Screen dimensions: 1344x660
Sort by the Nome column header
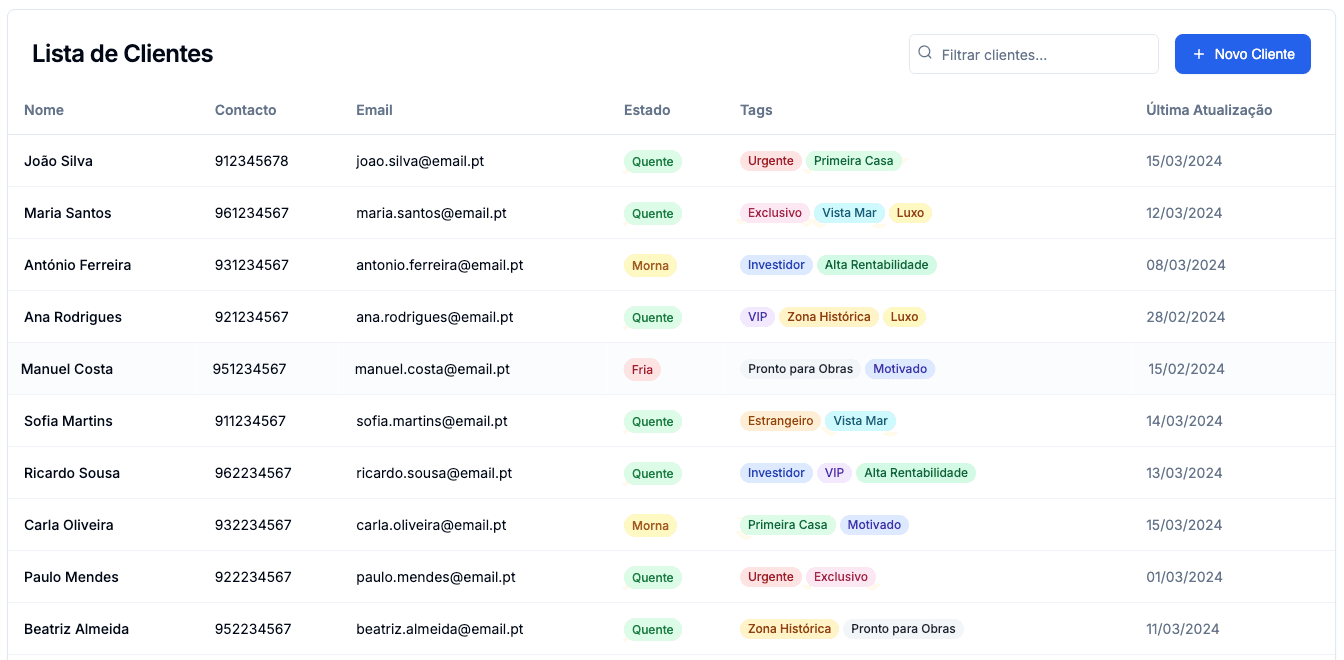click(44, 110)
